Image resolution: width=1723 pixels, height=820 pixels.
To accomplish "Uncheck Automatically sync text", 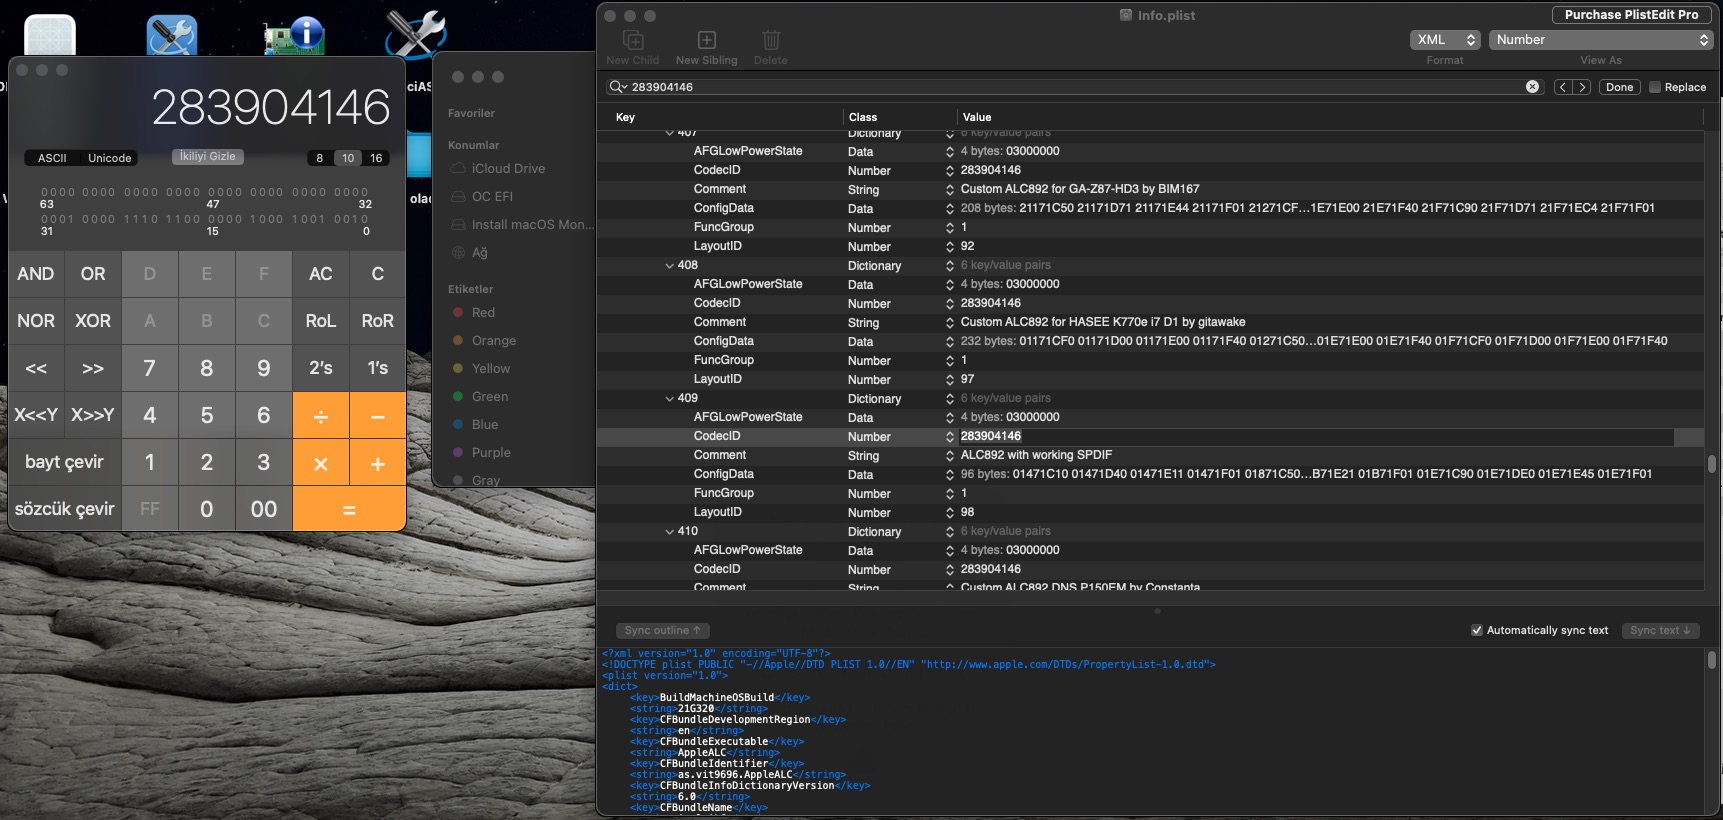I will click(1477, 630).
